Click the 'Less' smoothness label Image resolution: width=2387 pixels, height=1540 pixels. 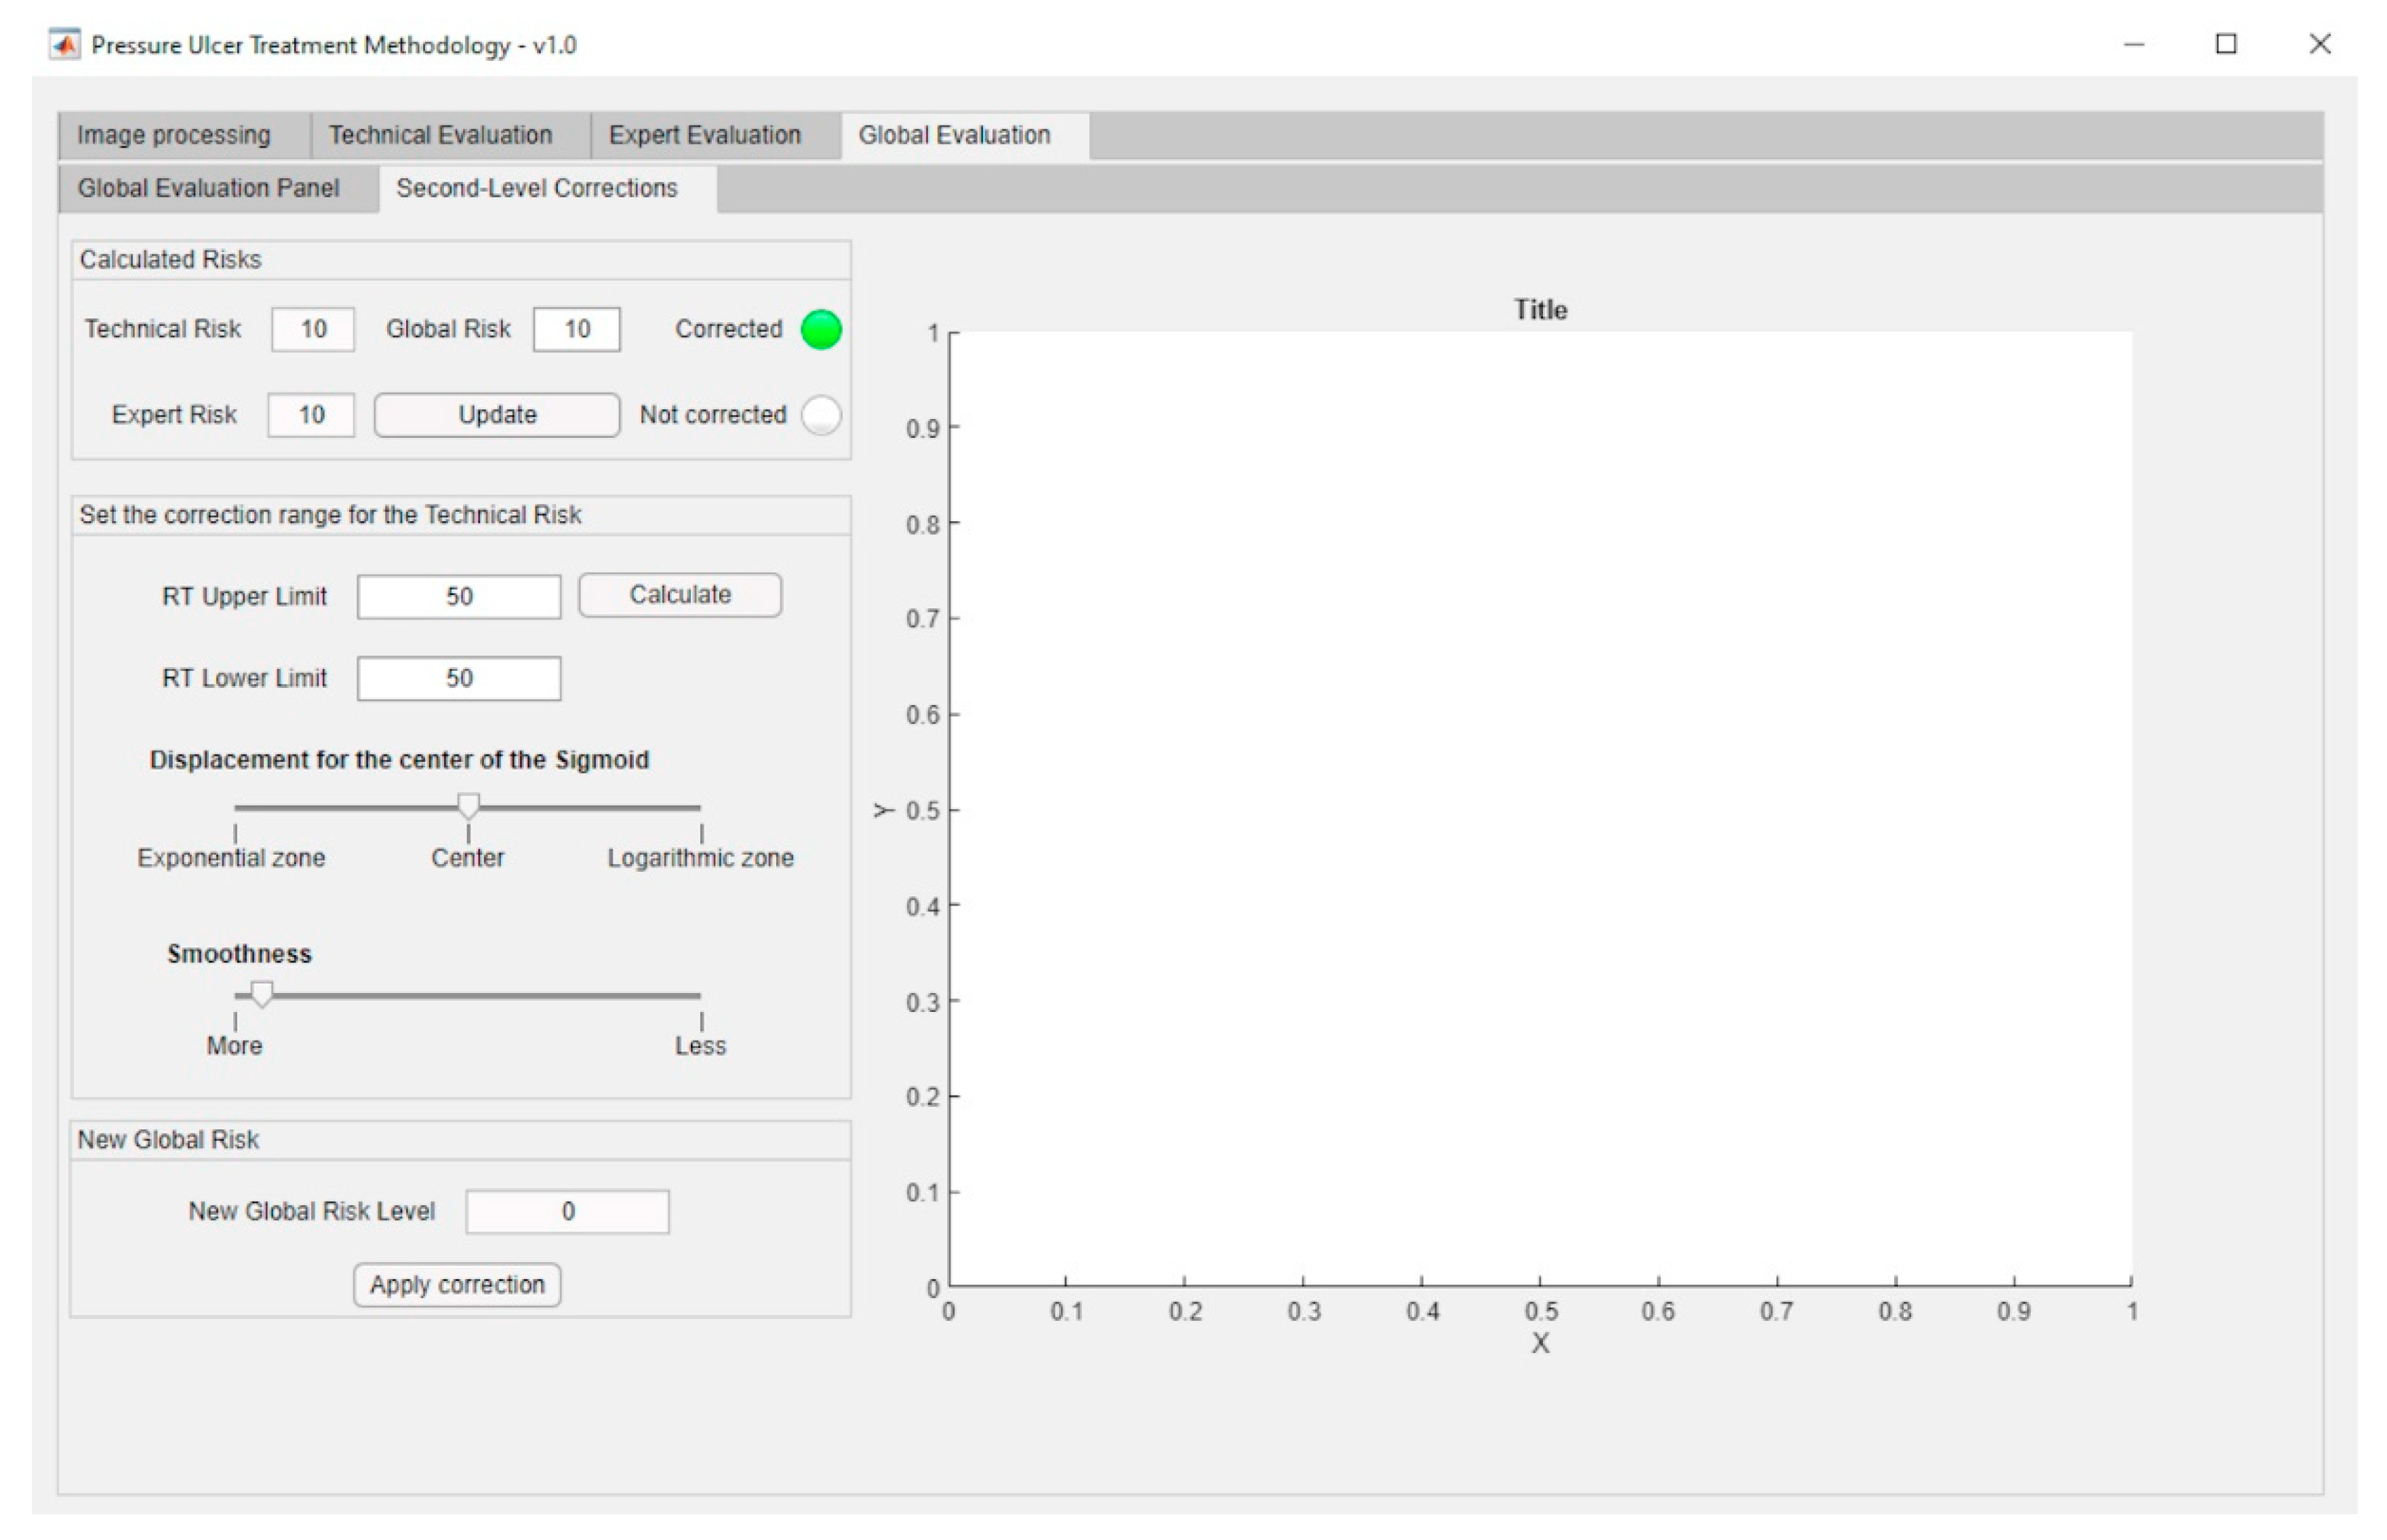click(700, 1046)
